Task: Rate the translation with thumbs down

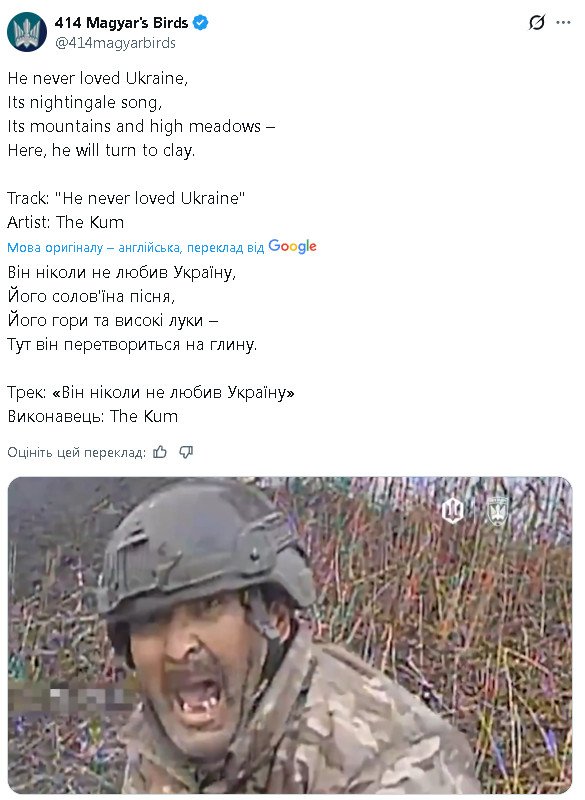Action: tap(186, 452)
